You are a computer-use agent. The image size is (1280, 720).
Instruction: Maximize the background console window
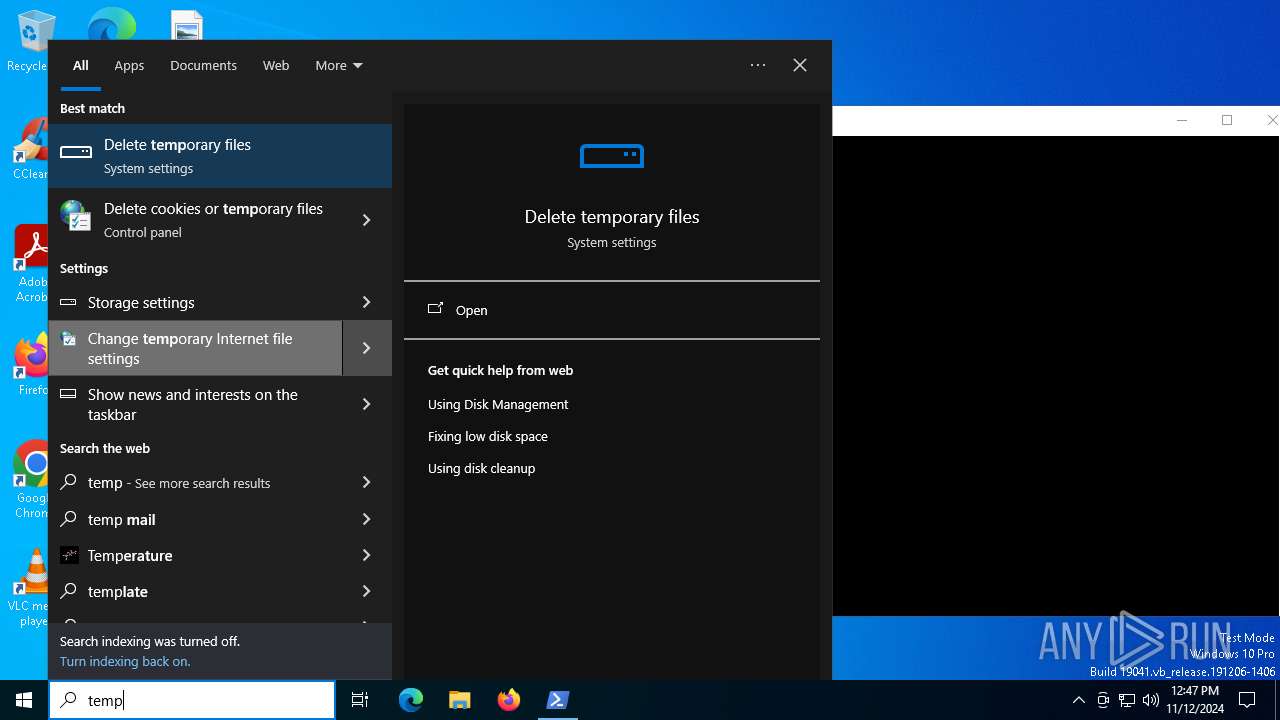pyautogui.click(x=1227, y=120)
